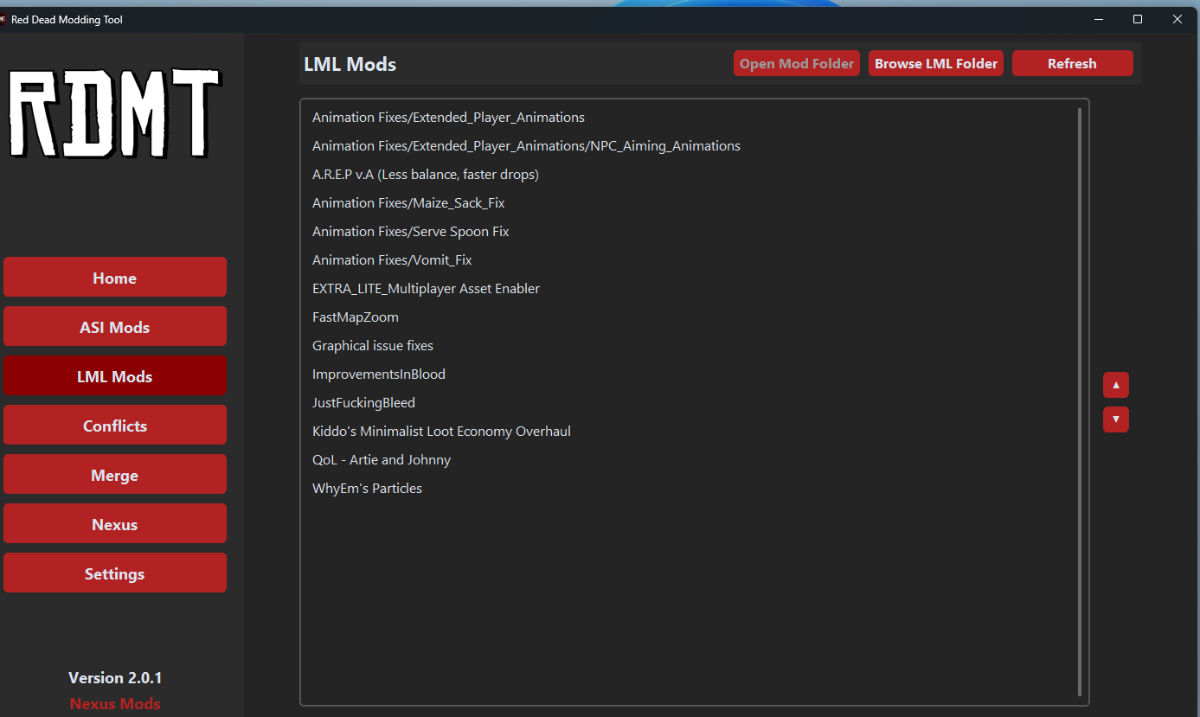The image size is (1200, 717).
Task: Open the Nexus section
Action: coord(115,524)
